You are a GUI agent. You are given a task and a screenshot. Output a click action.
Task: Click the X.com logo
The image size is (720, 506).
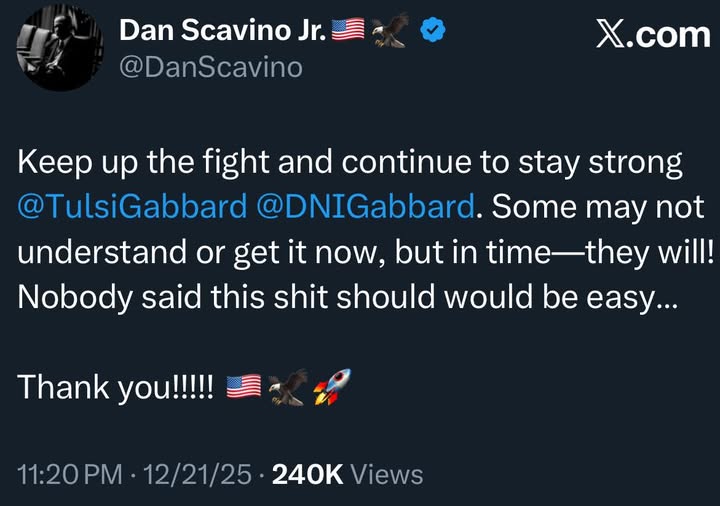click(x=652, y=35)
